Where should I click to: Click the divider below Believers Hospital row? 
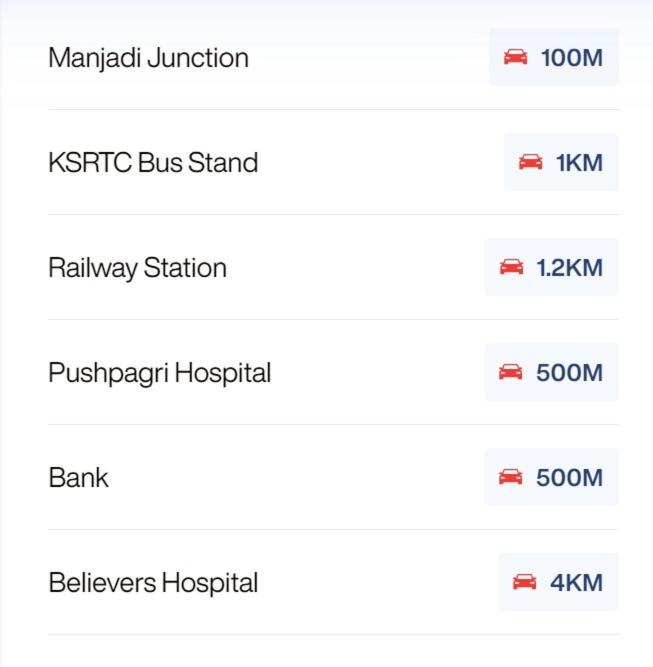pyautogui.click(x=333, y=634)
